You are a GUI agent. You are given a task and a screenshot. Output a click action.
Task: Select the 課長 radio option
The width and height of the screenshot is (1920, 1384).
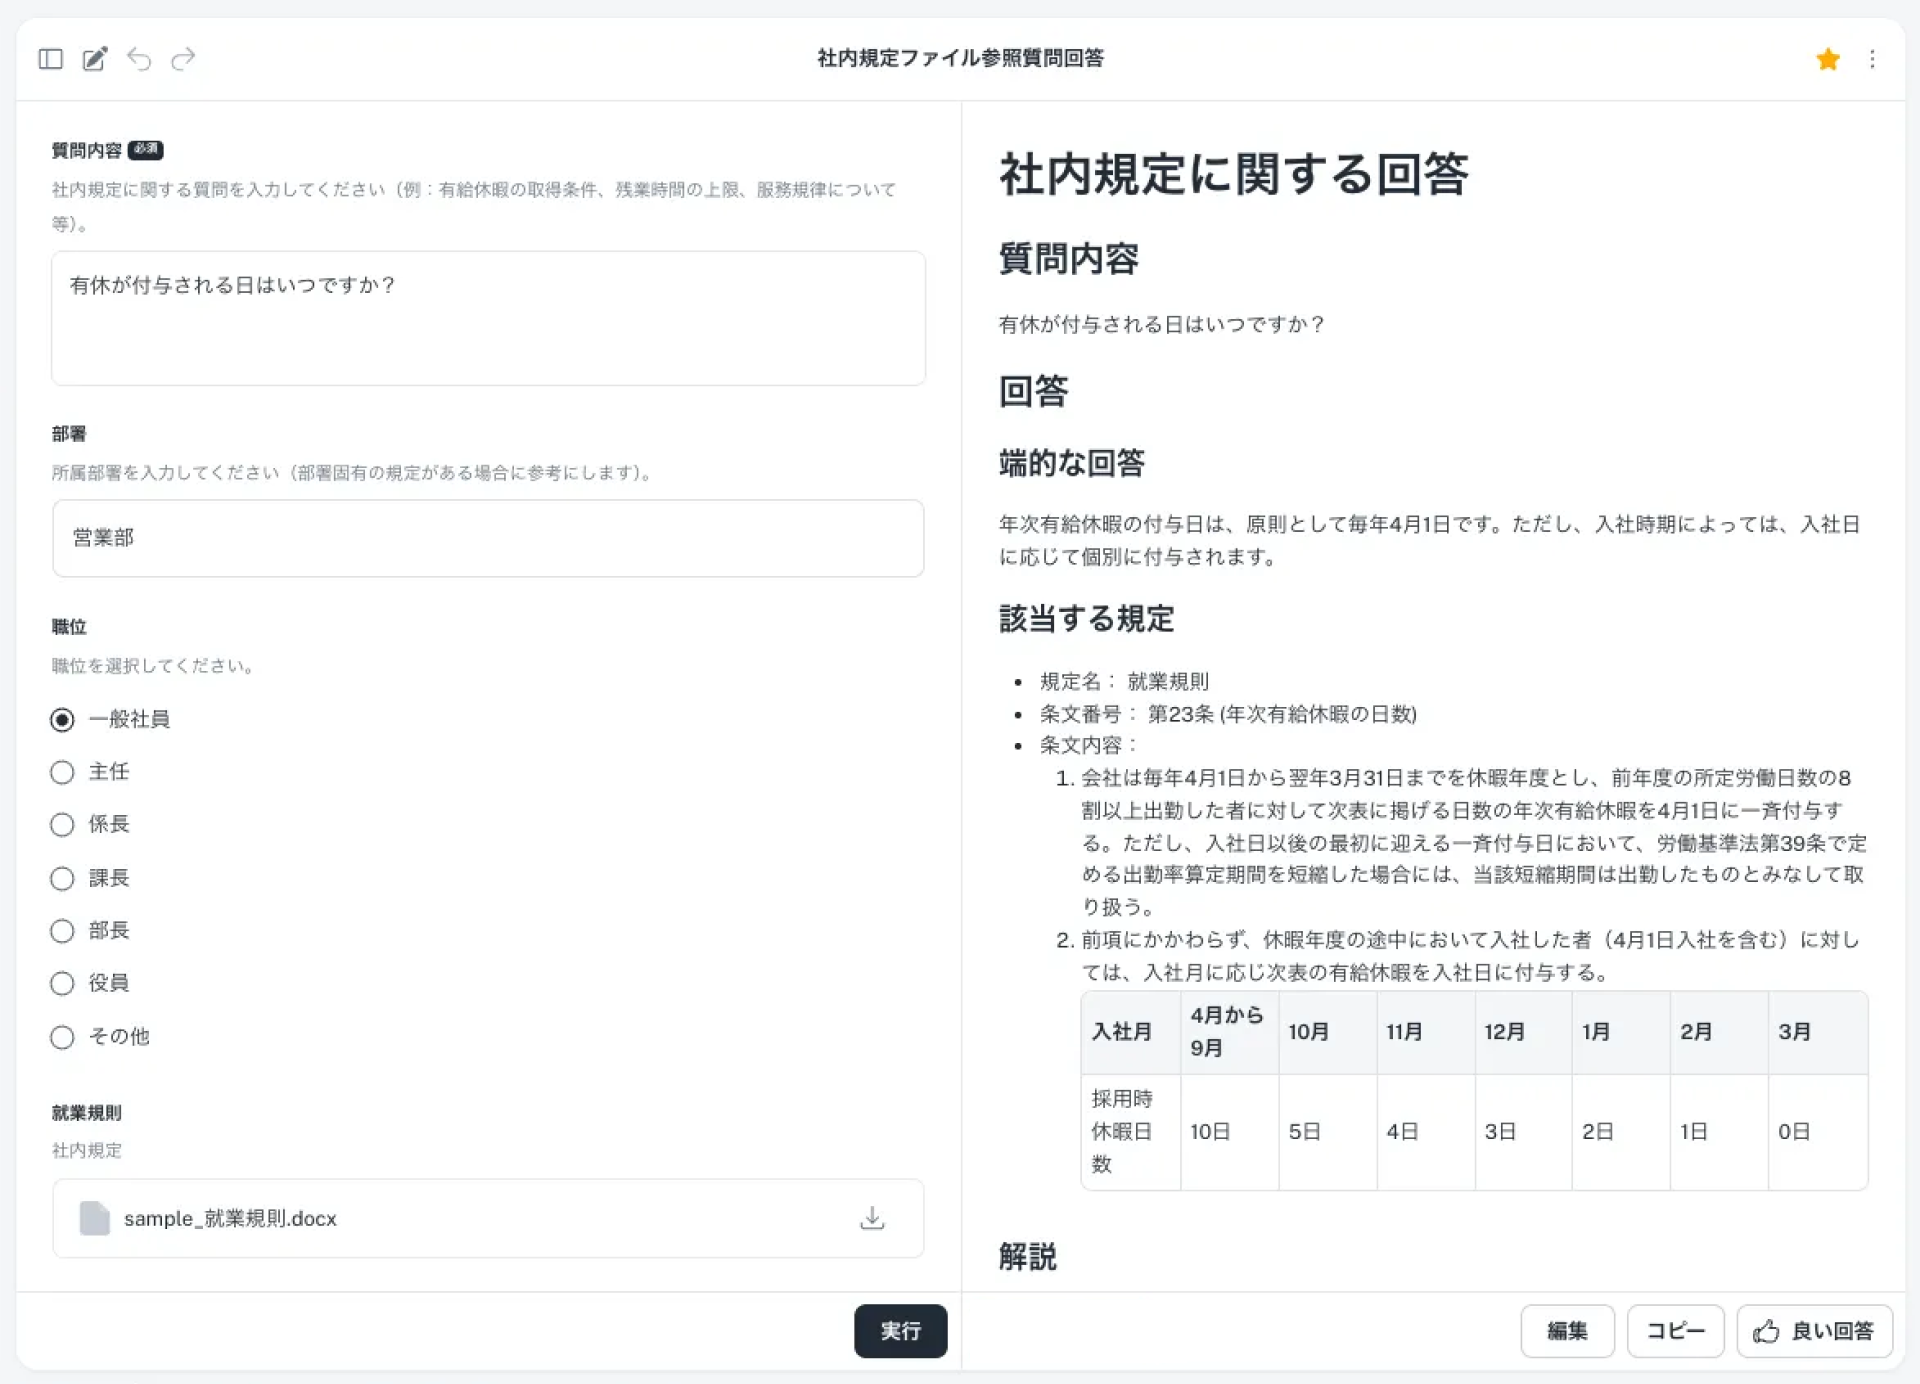click(x=62, y=878)
